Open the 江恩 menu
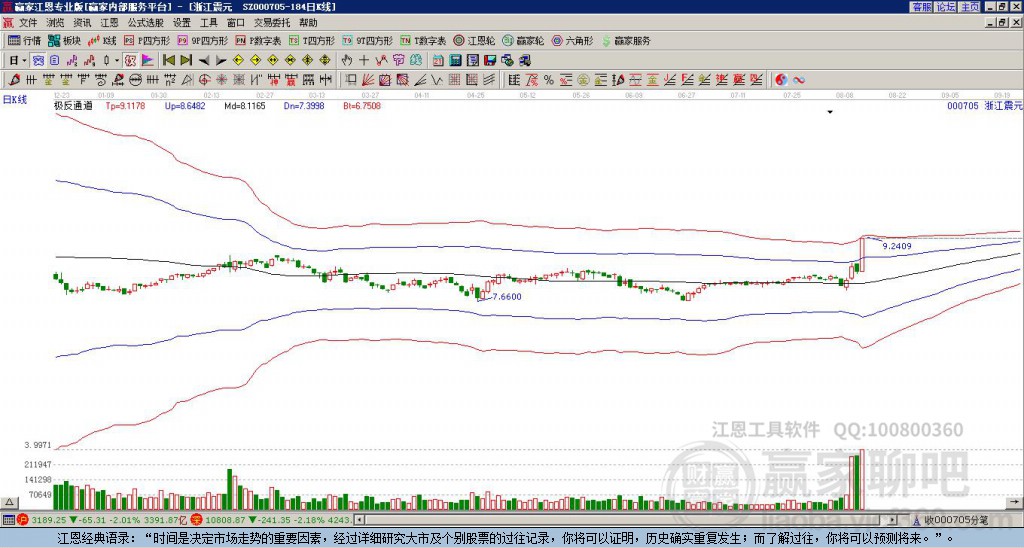The width and height of the screenshot is (1024, 548). coord(110,23)
